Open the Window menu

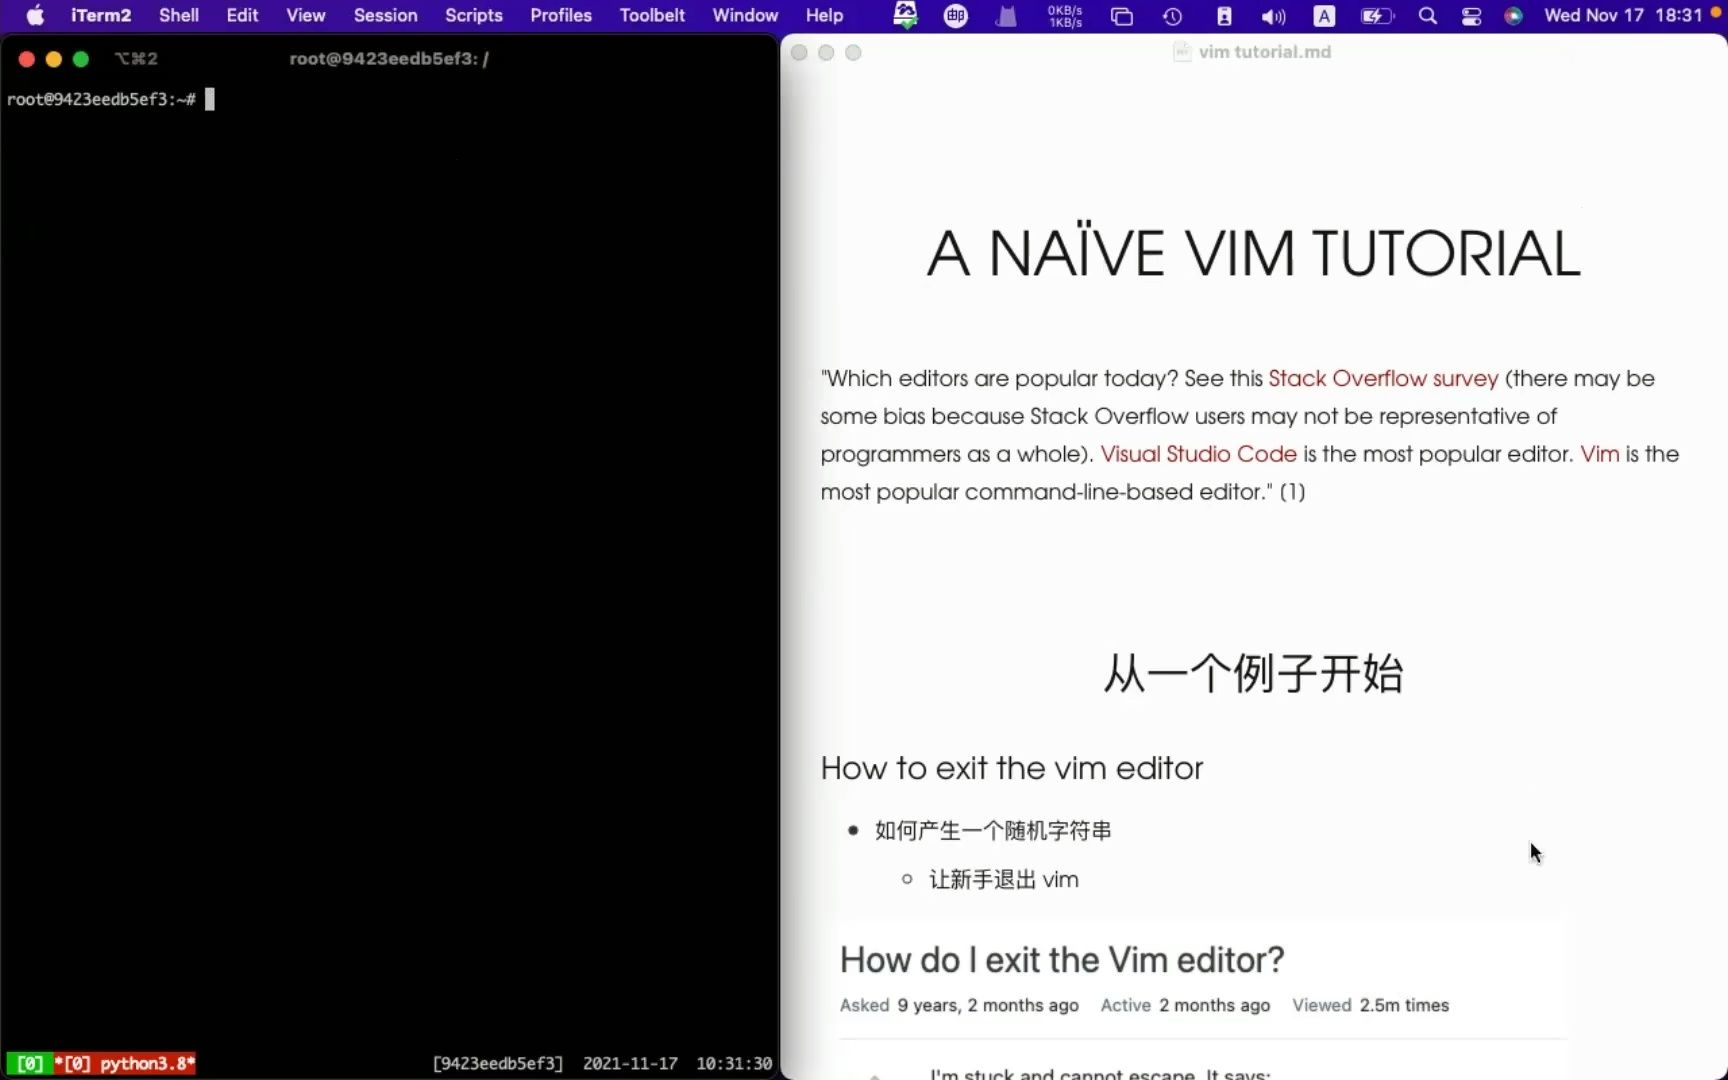pos(745,15)
